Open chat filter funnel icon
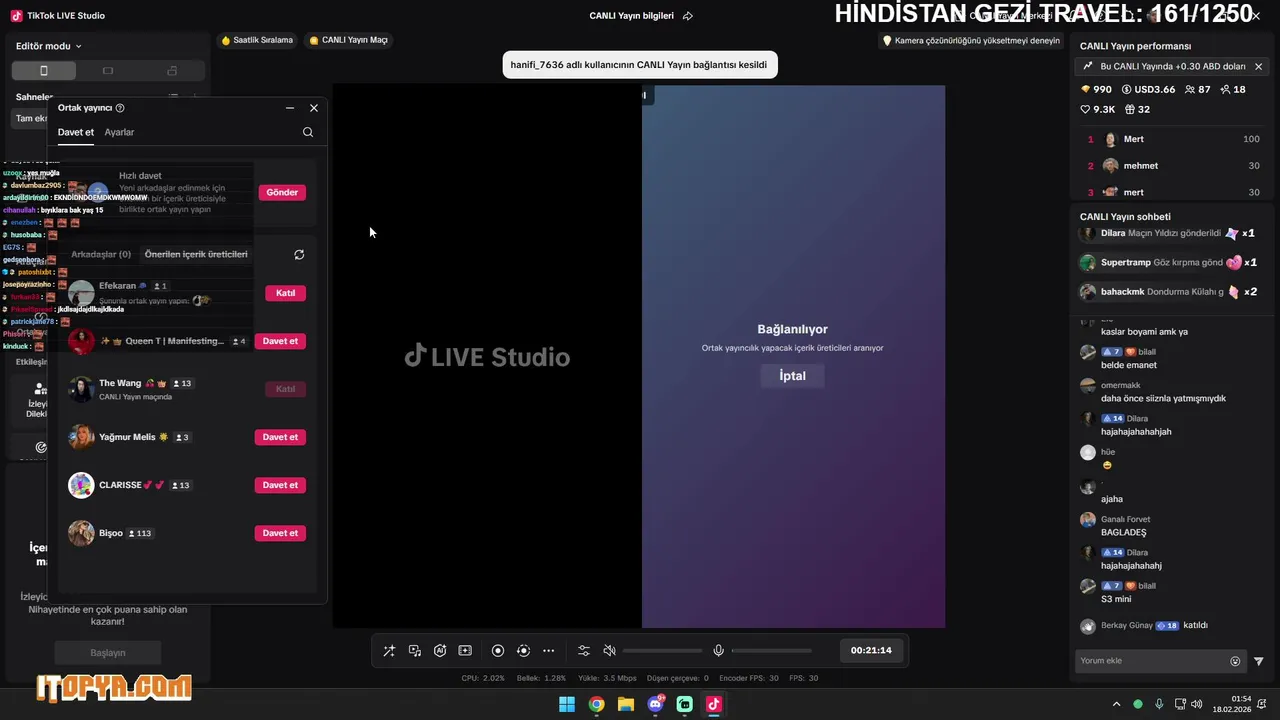 (x=1259, y=661)
